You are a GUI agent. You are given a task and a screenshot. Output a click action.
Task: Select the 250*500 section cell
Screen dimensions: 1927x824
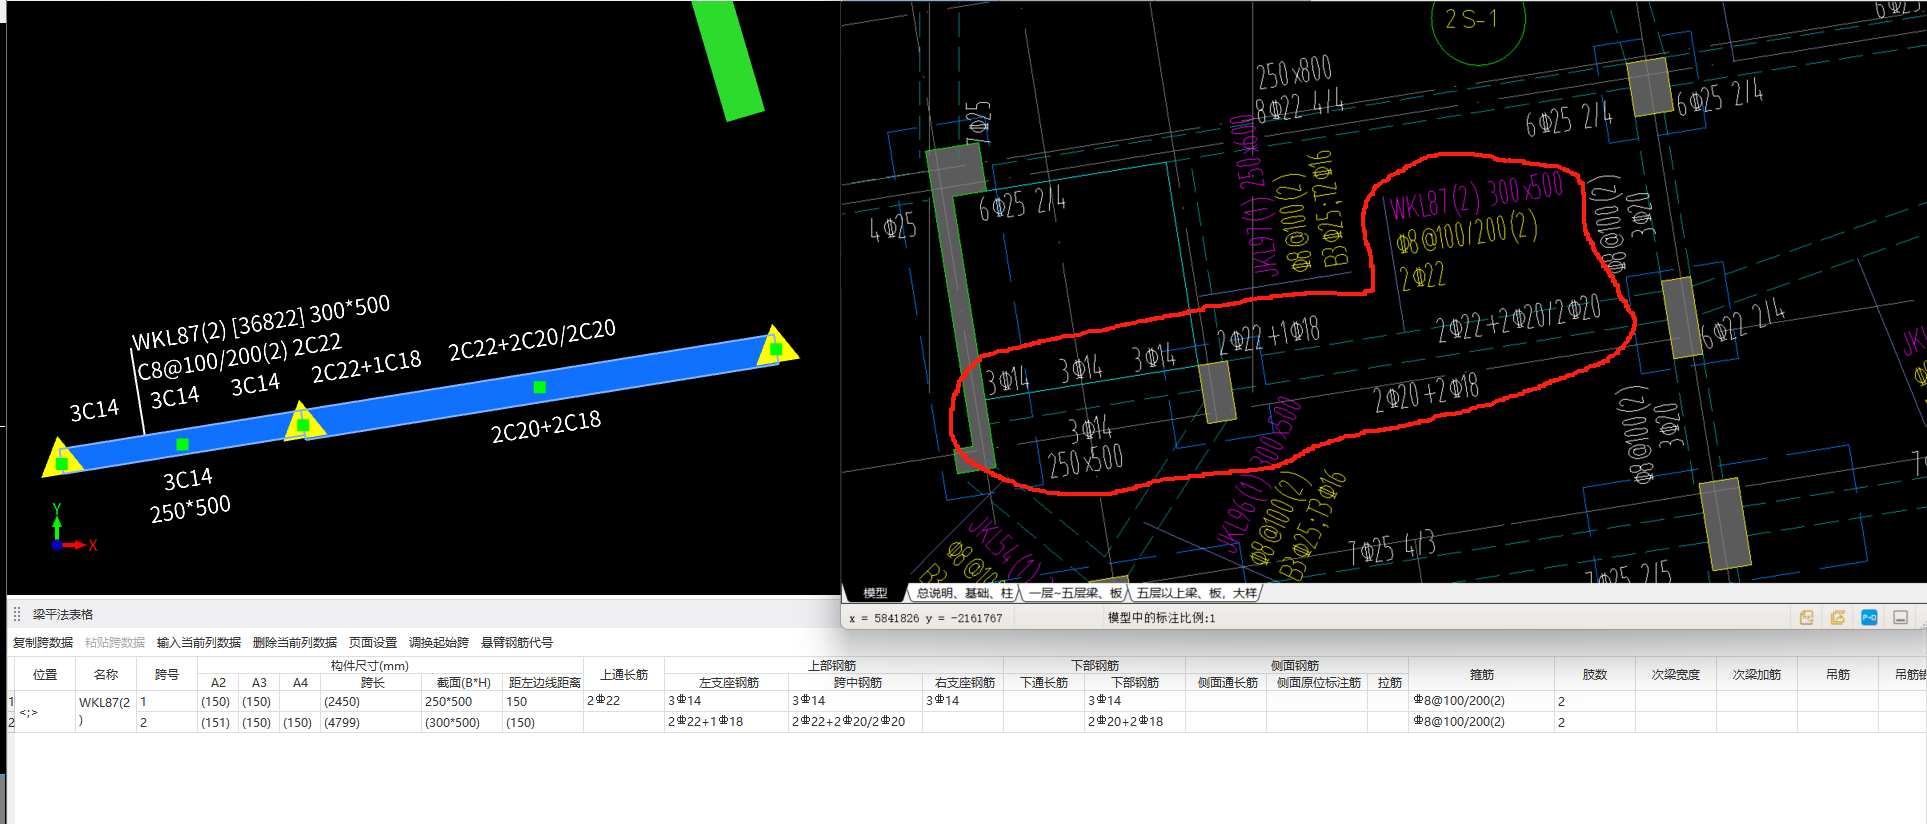[x=462, y=701]
